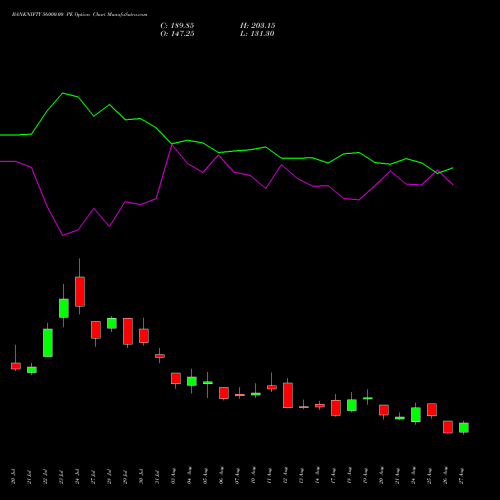Click the 03 Aug date label
The width and height of the screenshot is (500, 500).
173,476
